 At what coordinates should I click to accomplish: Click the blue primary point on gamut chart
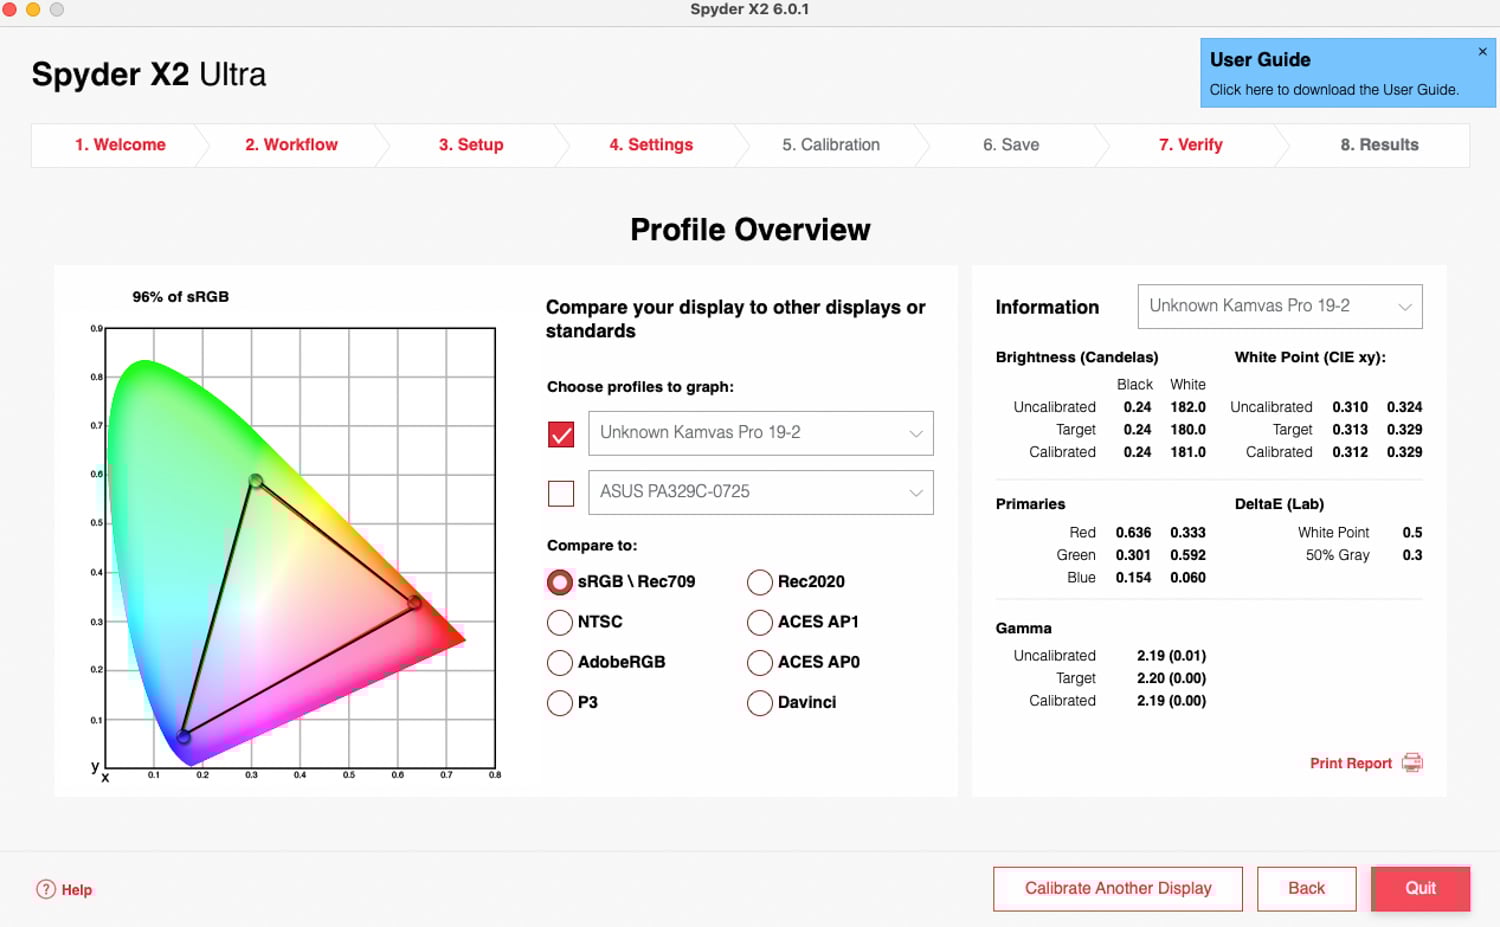(184, 737)
